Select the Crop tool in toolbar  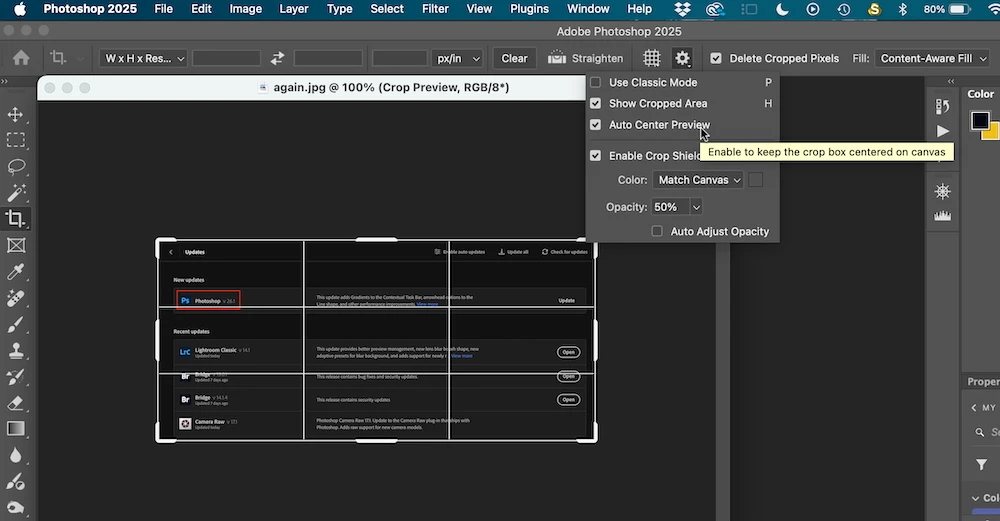point(15,219)
